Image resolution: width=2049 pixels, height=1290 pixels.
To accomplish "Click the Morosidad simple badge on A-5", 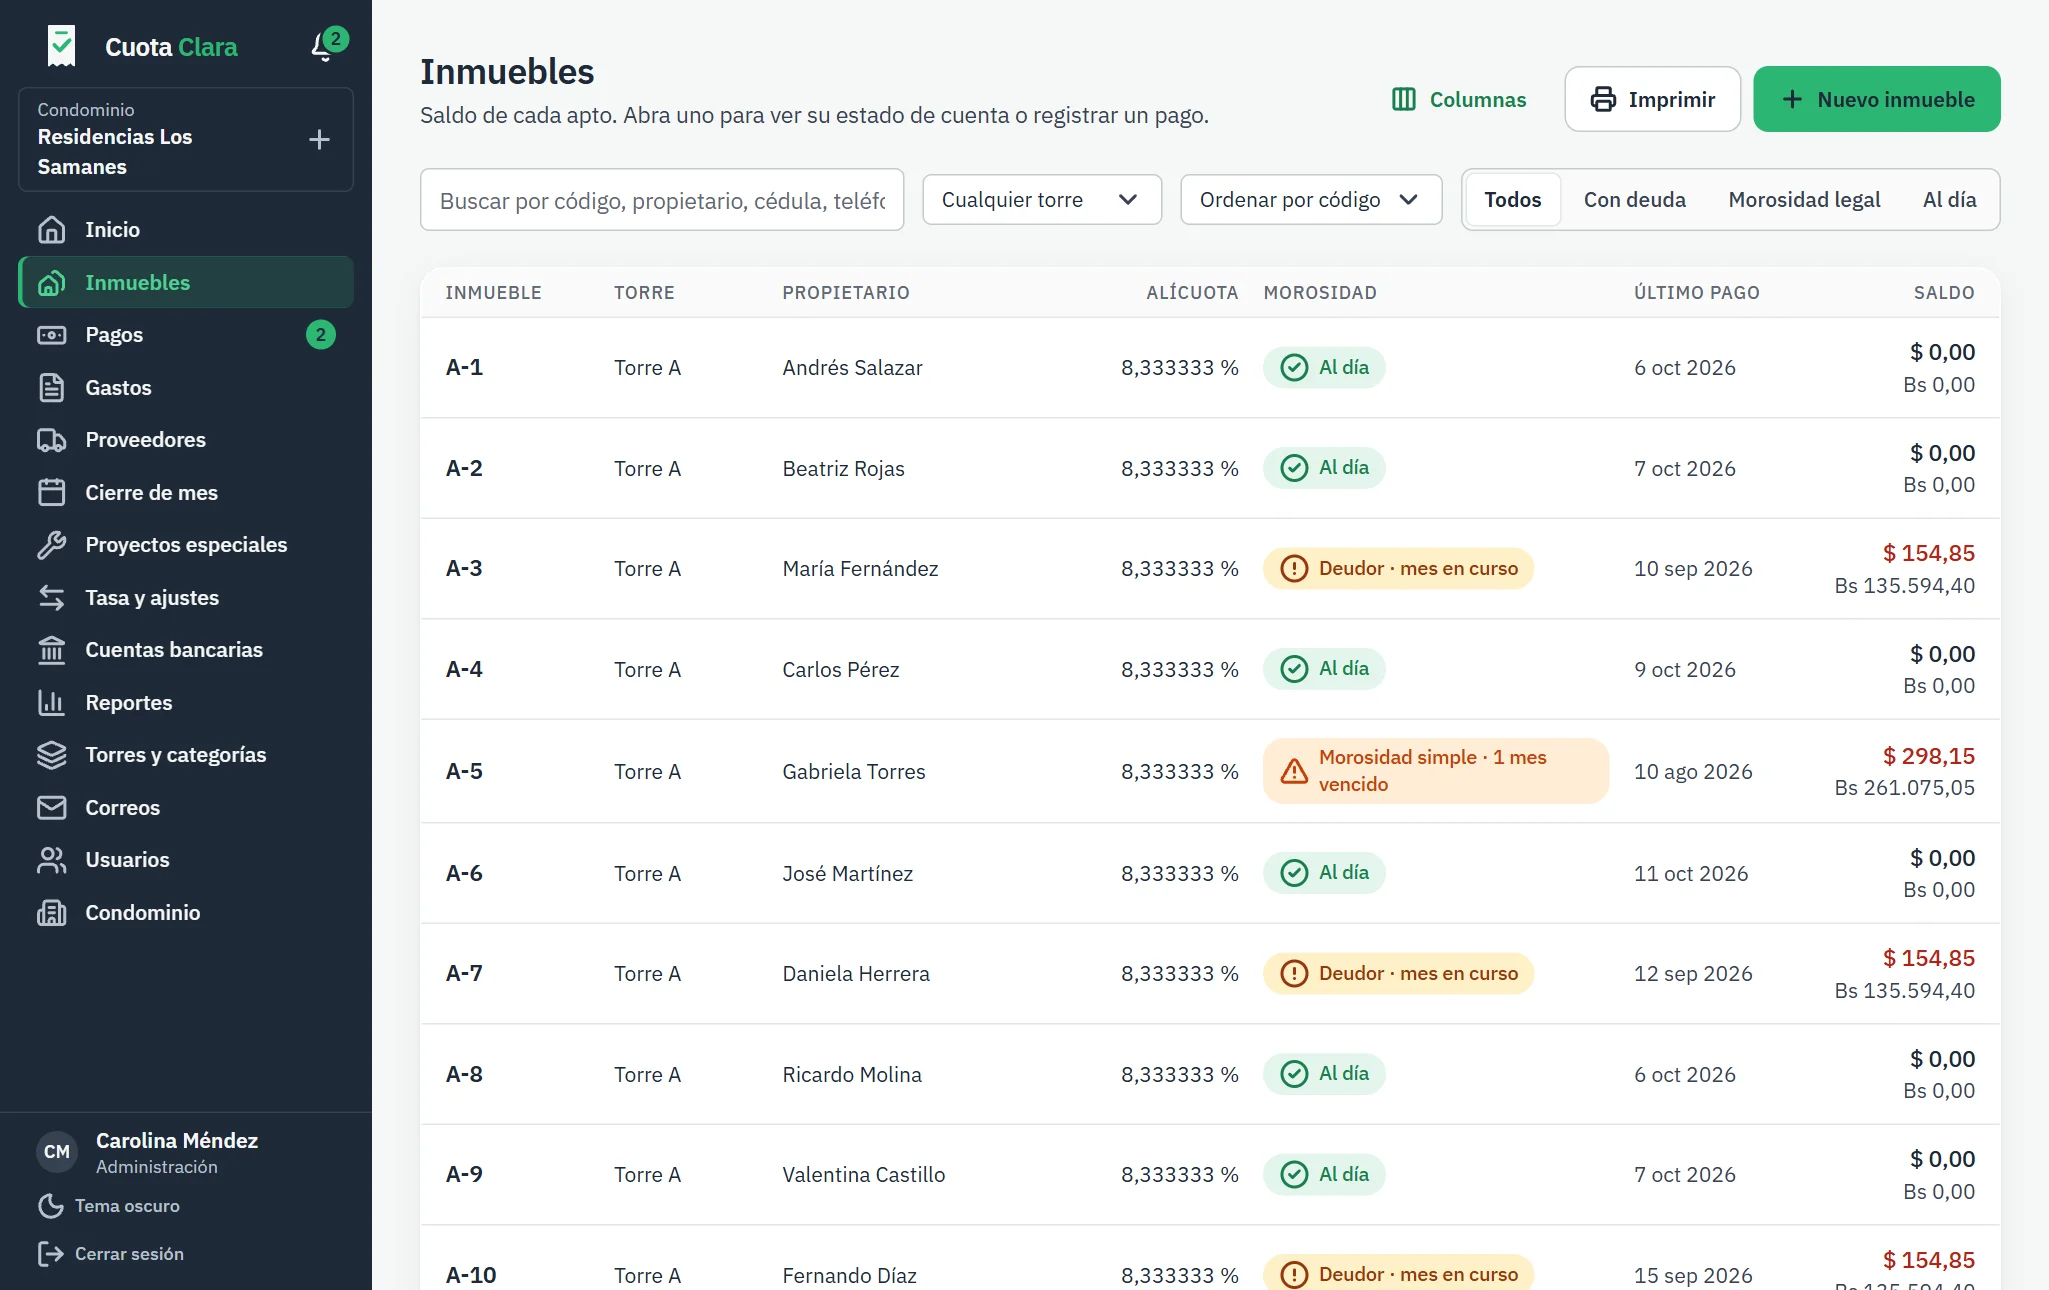I will coord(1435,771).
